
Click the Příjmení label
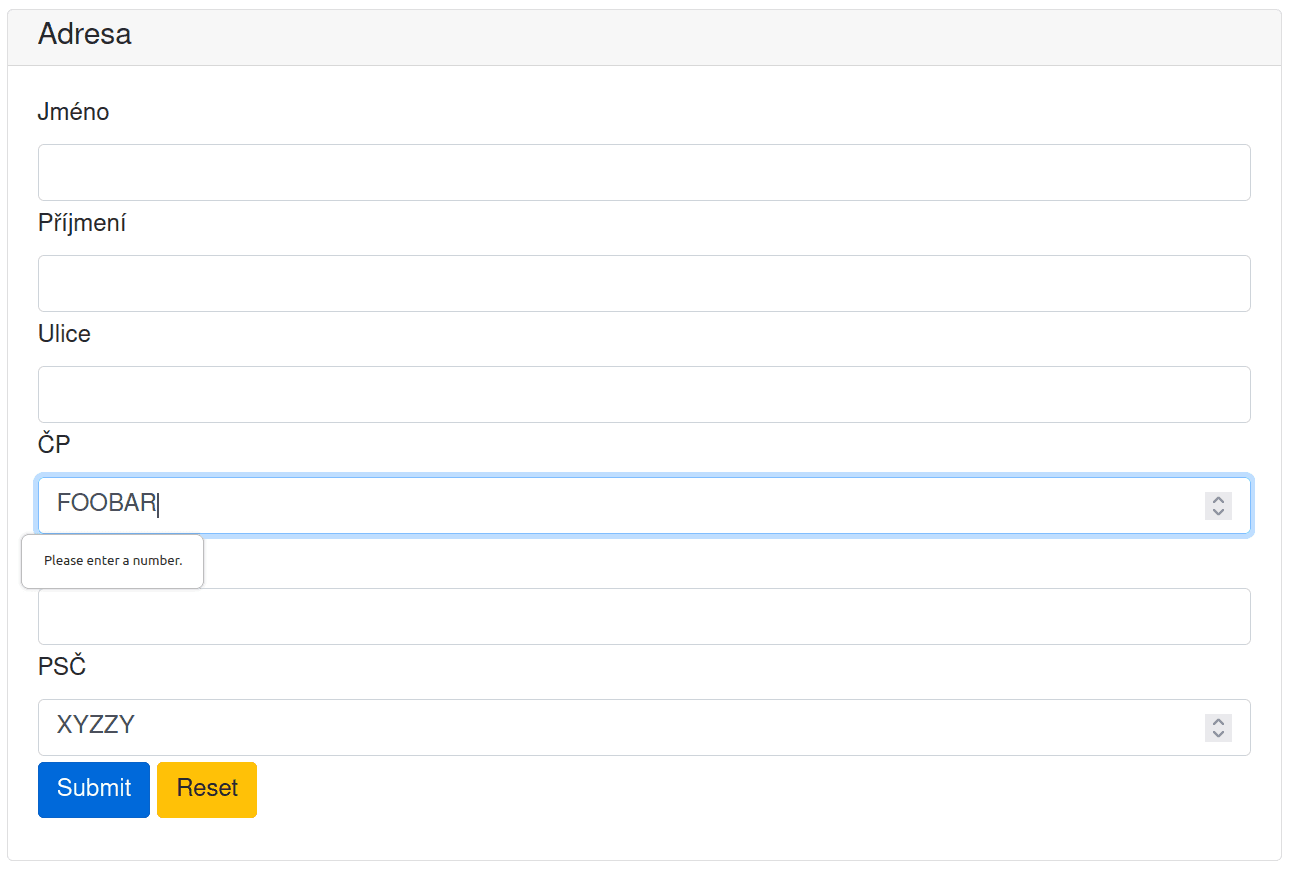click(x=82, y=223)
